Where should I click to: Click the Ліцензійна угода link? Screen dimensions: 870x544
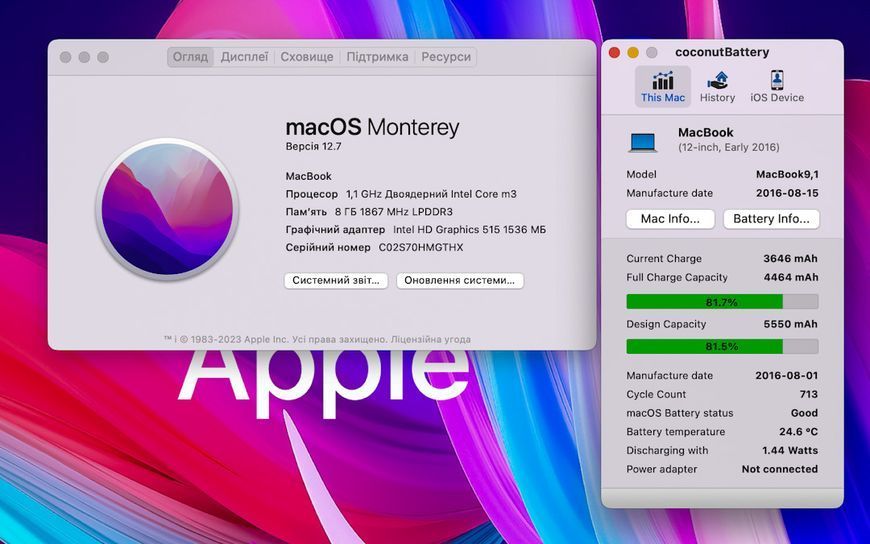[431, 339]
